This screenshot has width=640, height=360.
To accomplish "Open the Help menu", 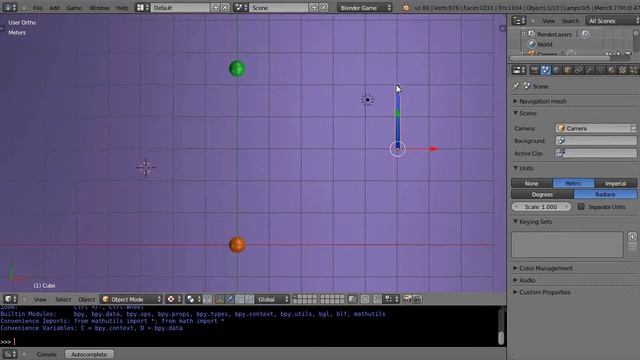I will point(122,8).
